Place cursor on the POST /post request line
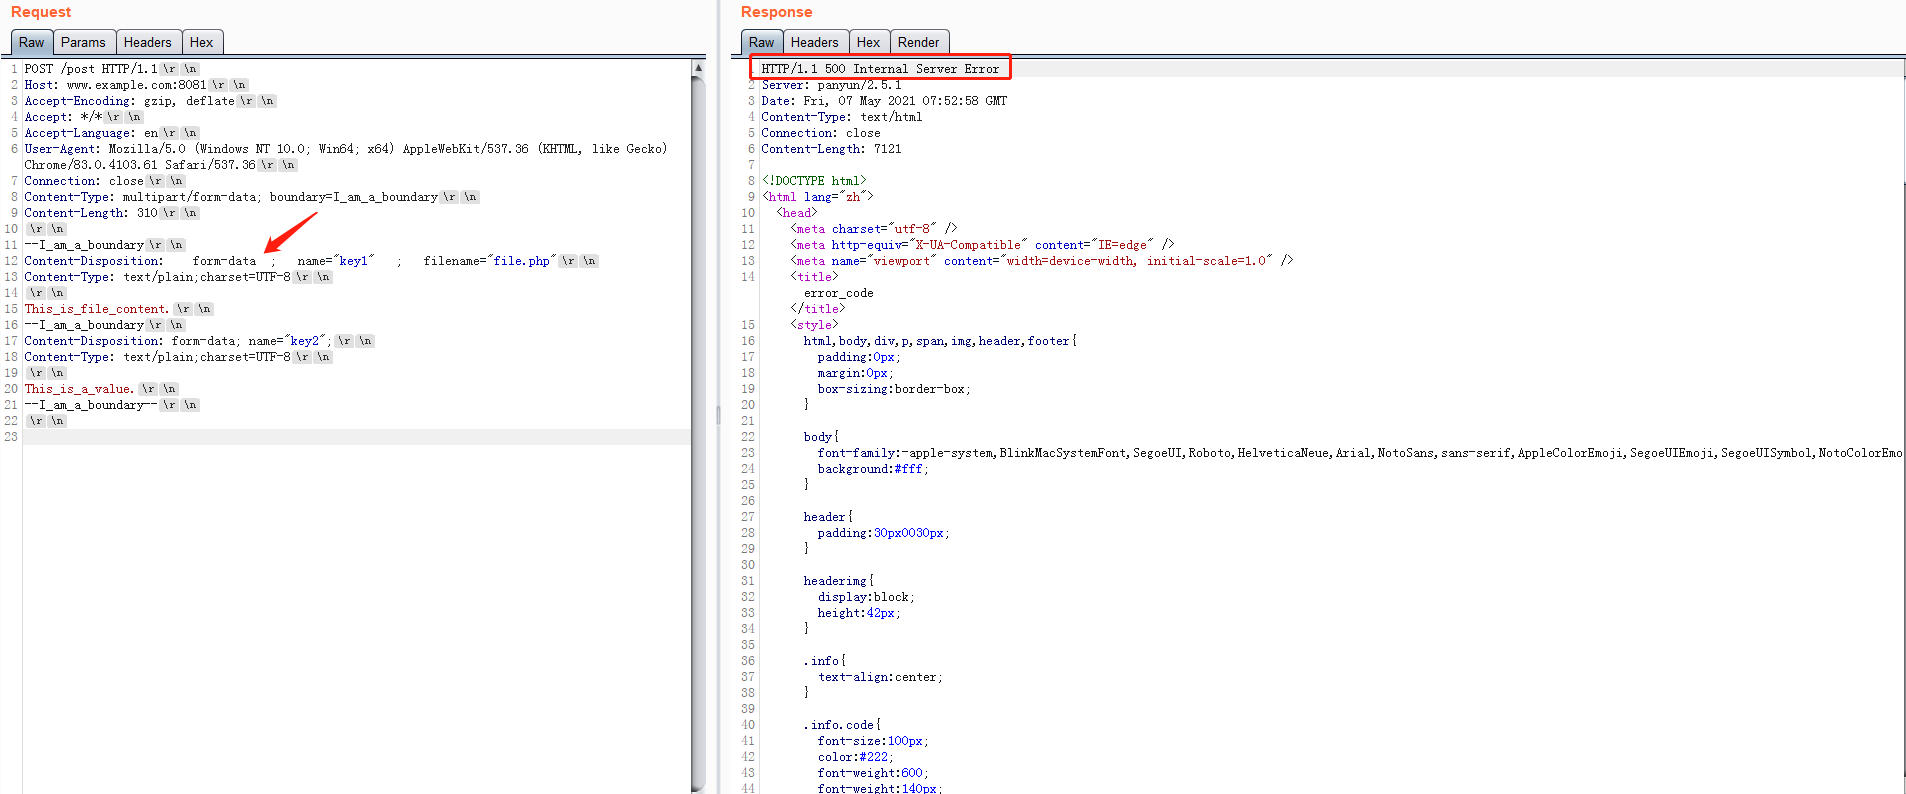Screen dimensions: 1906x794 [x=90, y=69]
